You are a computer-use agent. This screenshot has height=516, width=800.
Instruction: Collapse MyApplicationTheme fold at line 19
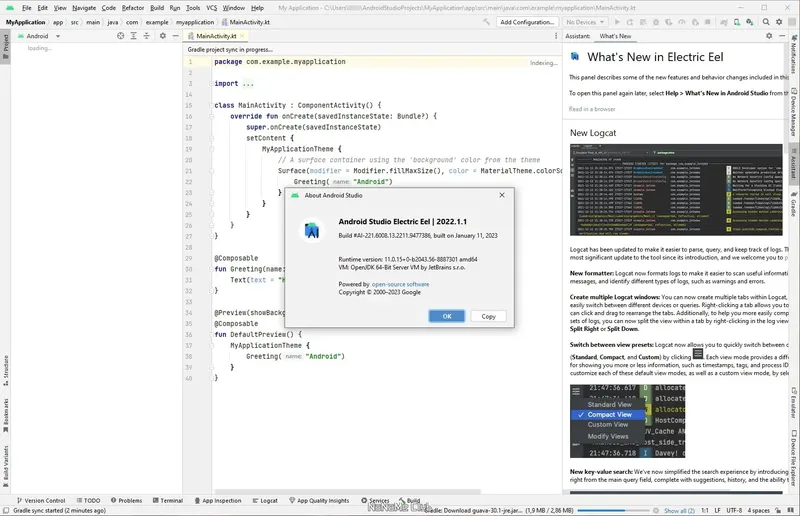[211, 149]
